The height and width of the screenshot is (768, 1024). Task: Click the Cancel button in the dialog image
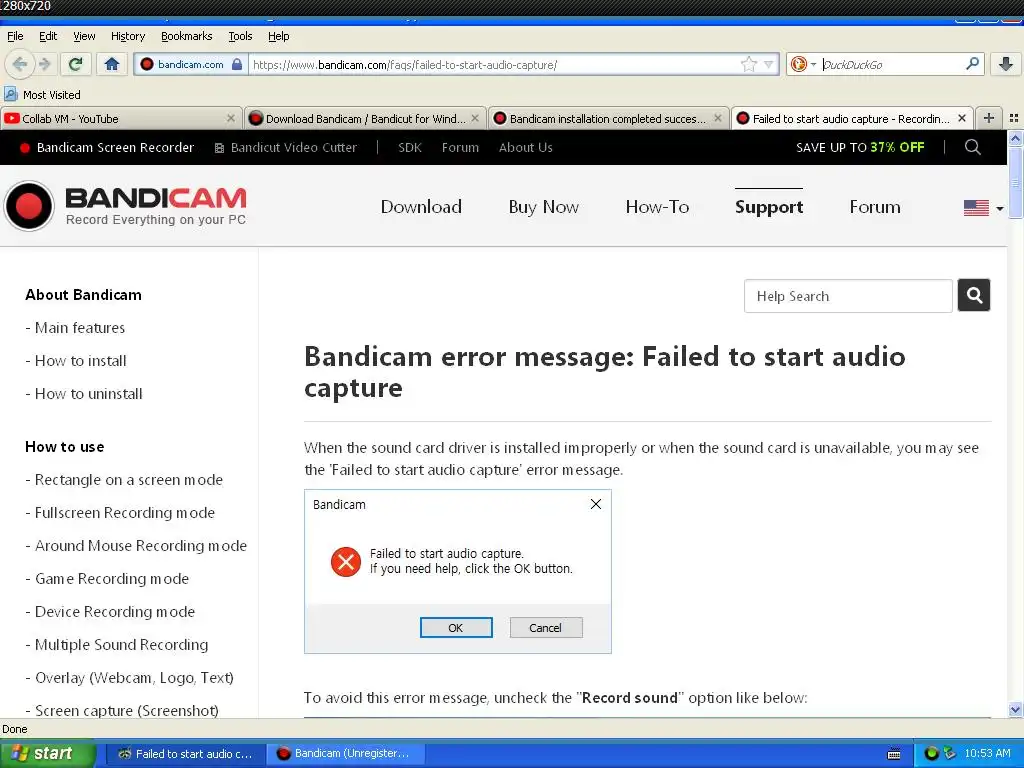545,628
